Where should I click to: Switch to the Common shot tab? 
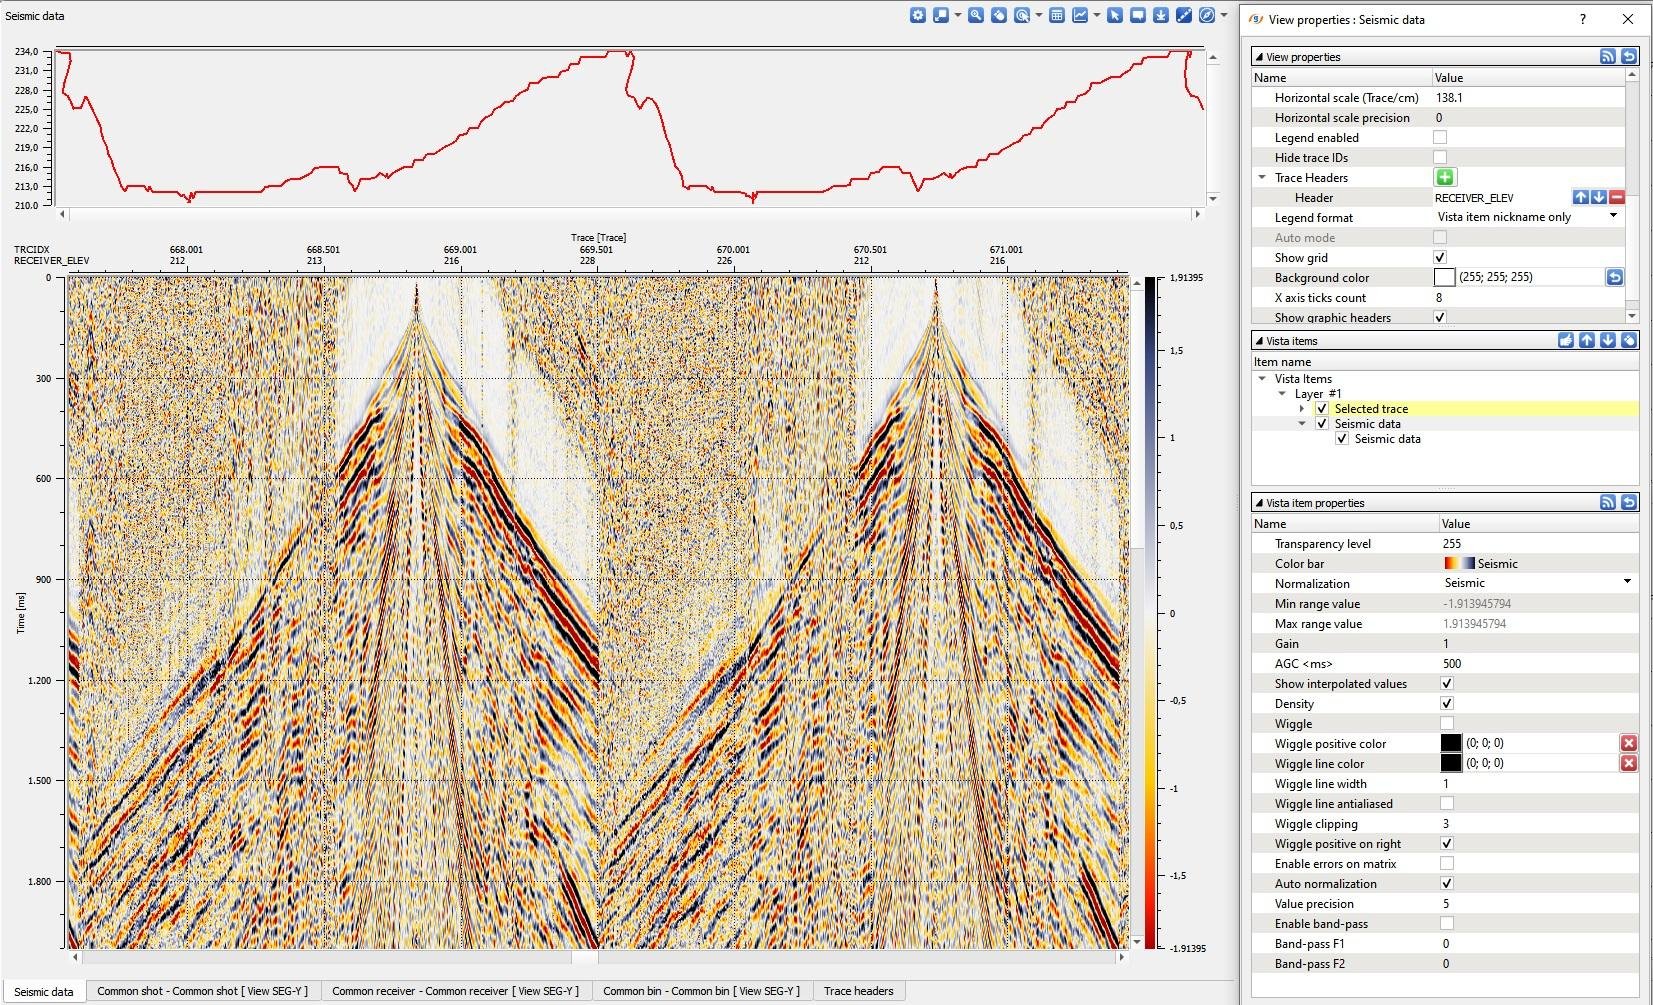pos(202,991)
